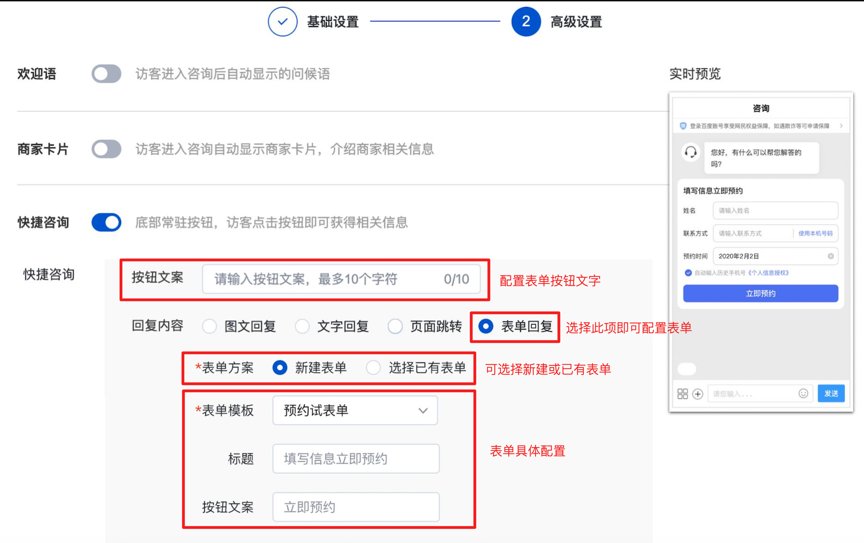Clear the appointment date with the x icon
This screenshot has height=543, width=864.
[x=830, y=257]
